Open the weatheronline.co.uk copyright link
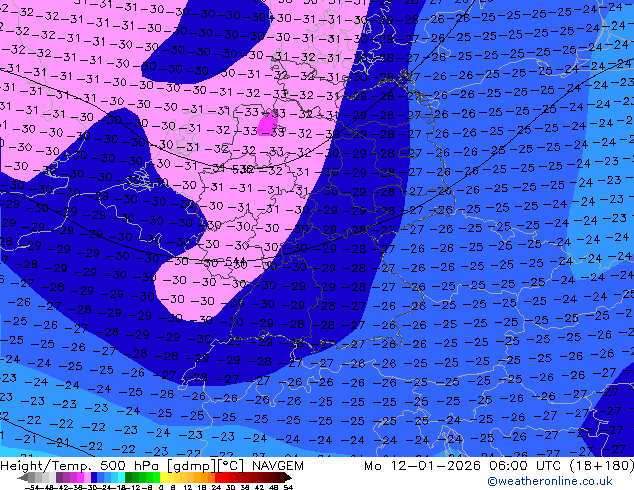 [x=550, y=481]
